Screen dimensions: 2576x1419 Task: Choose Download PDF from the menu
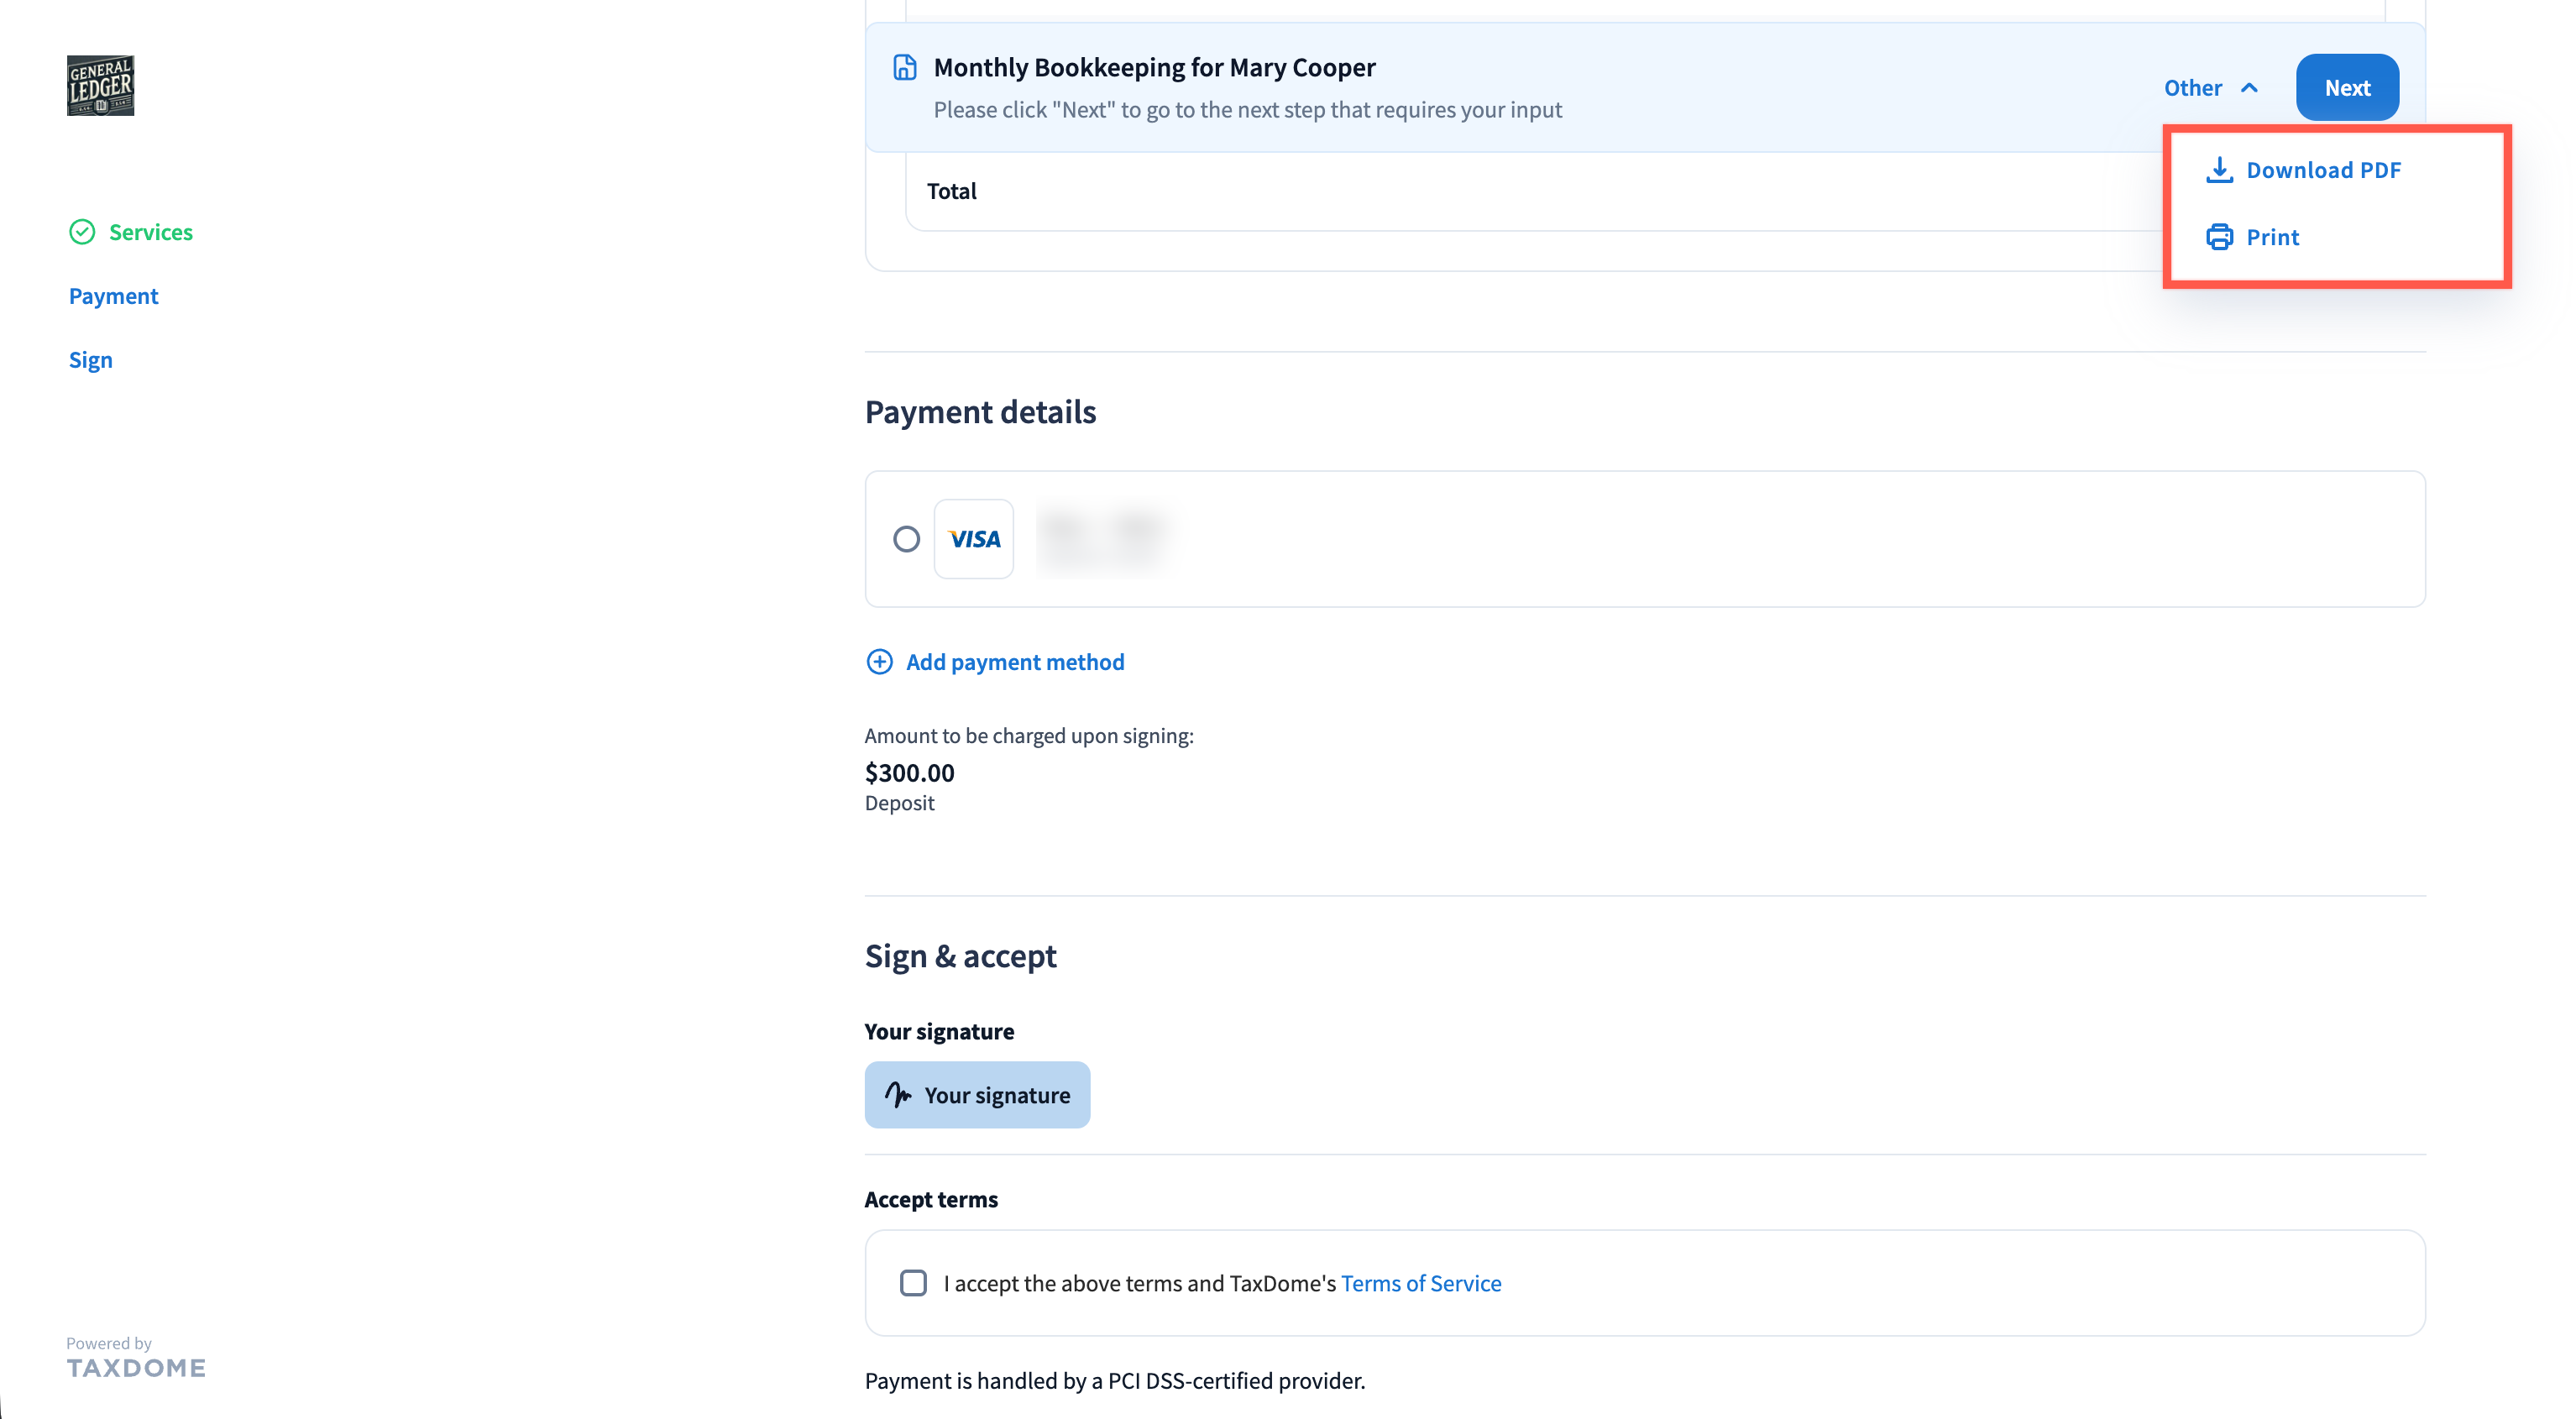[x=2304, y=170]
